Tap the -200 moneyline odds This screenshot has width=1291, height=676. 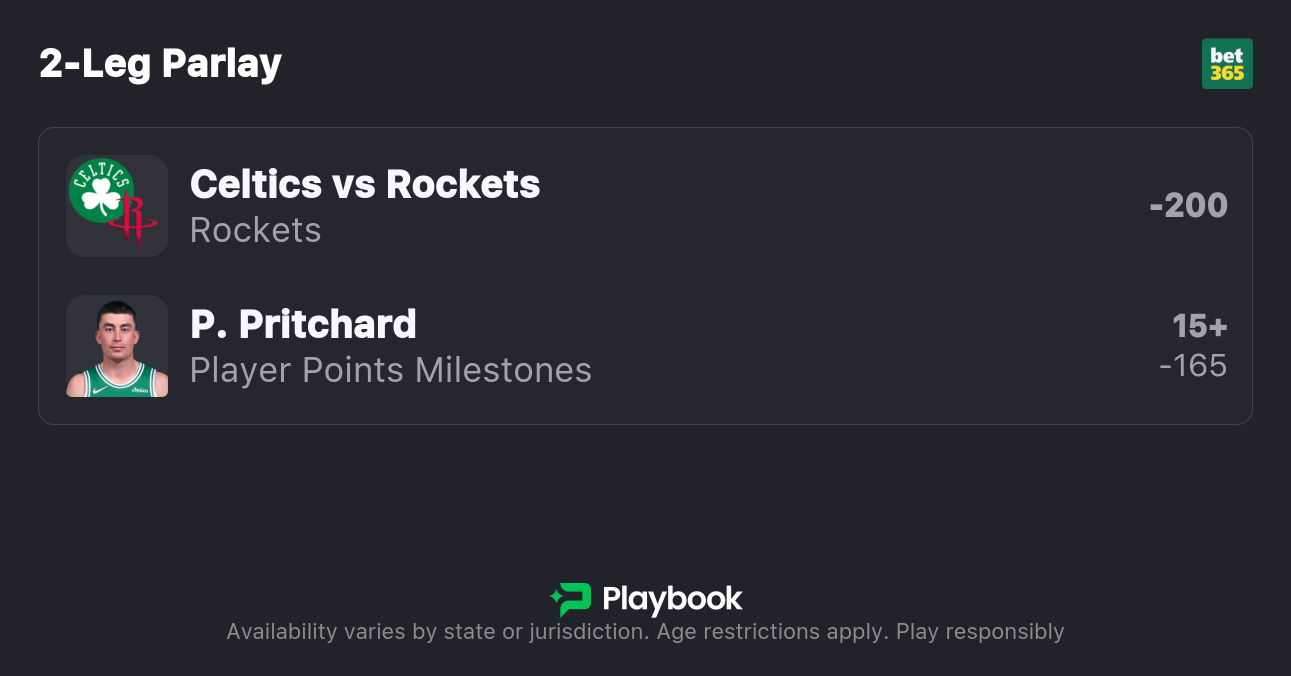pos(1188,206)
